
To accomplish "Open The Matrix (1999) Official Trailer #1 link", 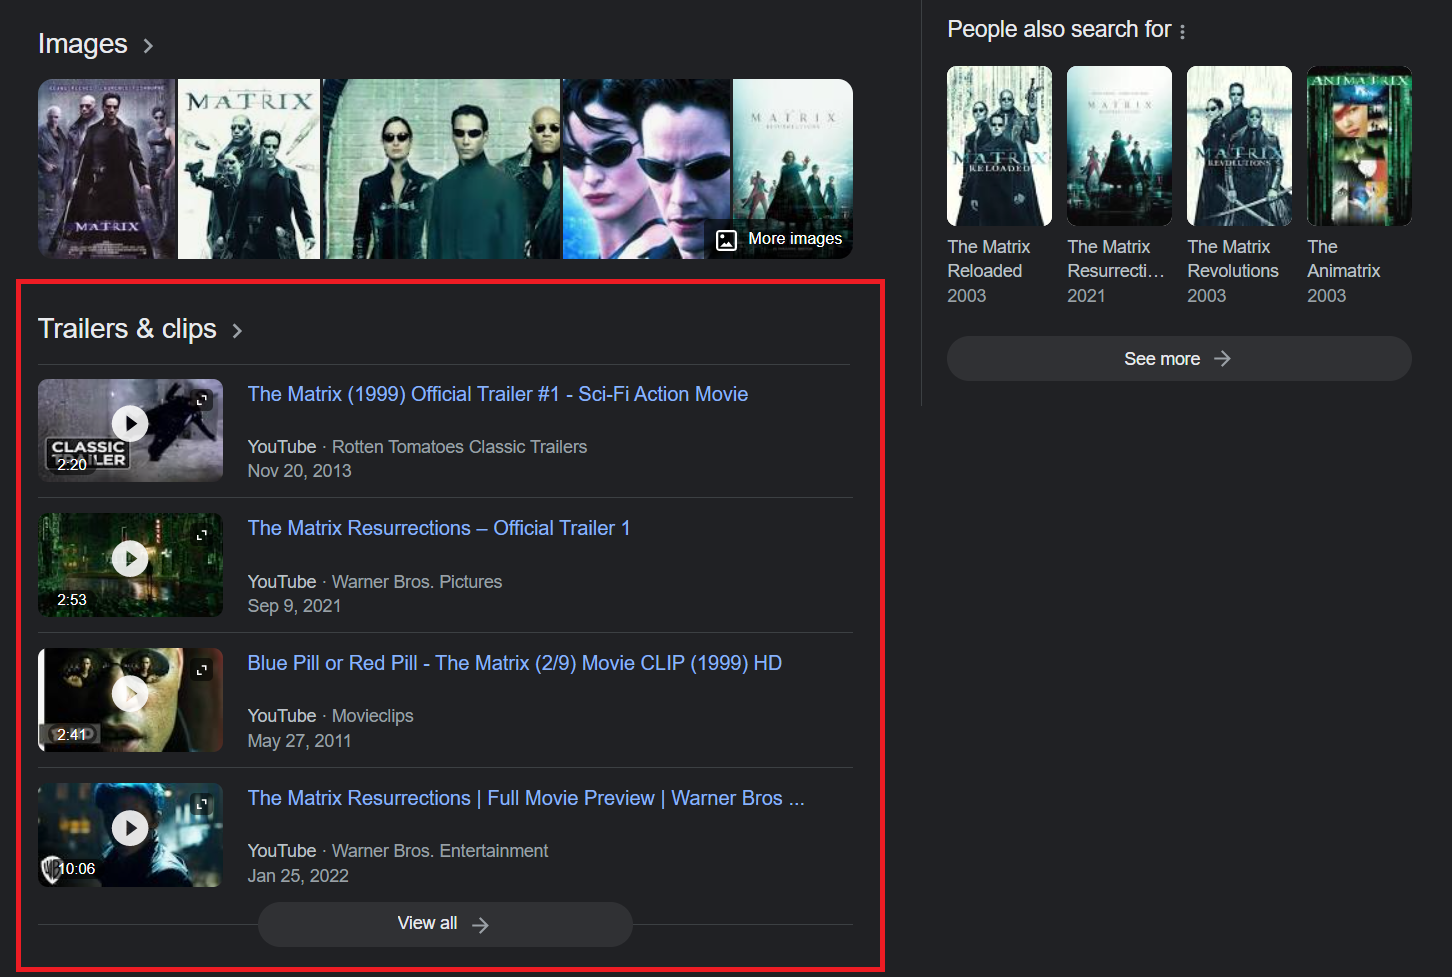I will (x=498, y=394).
